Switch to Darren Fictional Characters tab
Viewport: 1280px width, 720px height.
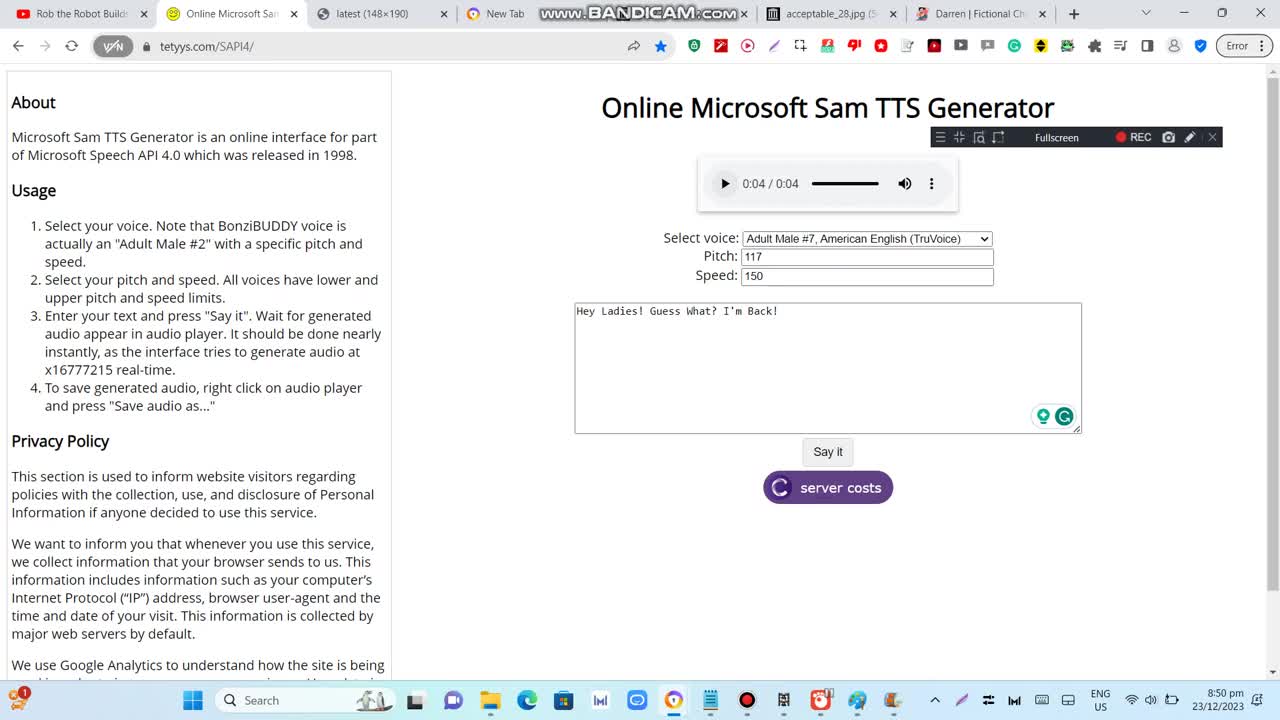[x=981, y=14]
